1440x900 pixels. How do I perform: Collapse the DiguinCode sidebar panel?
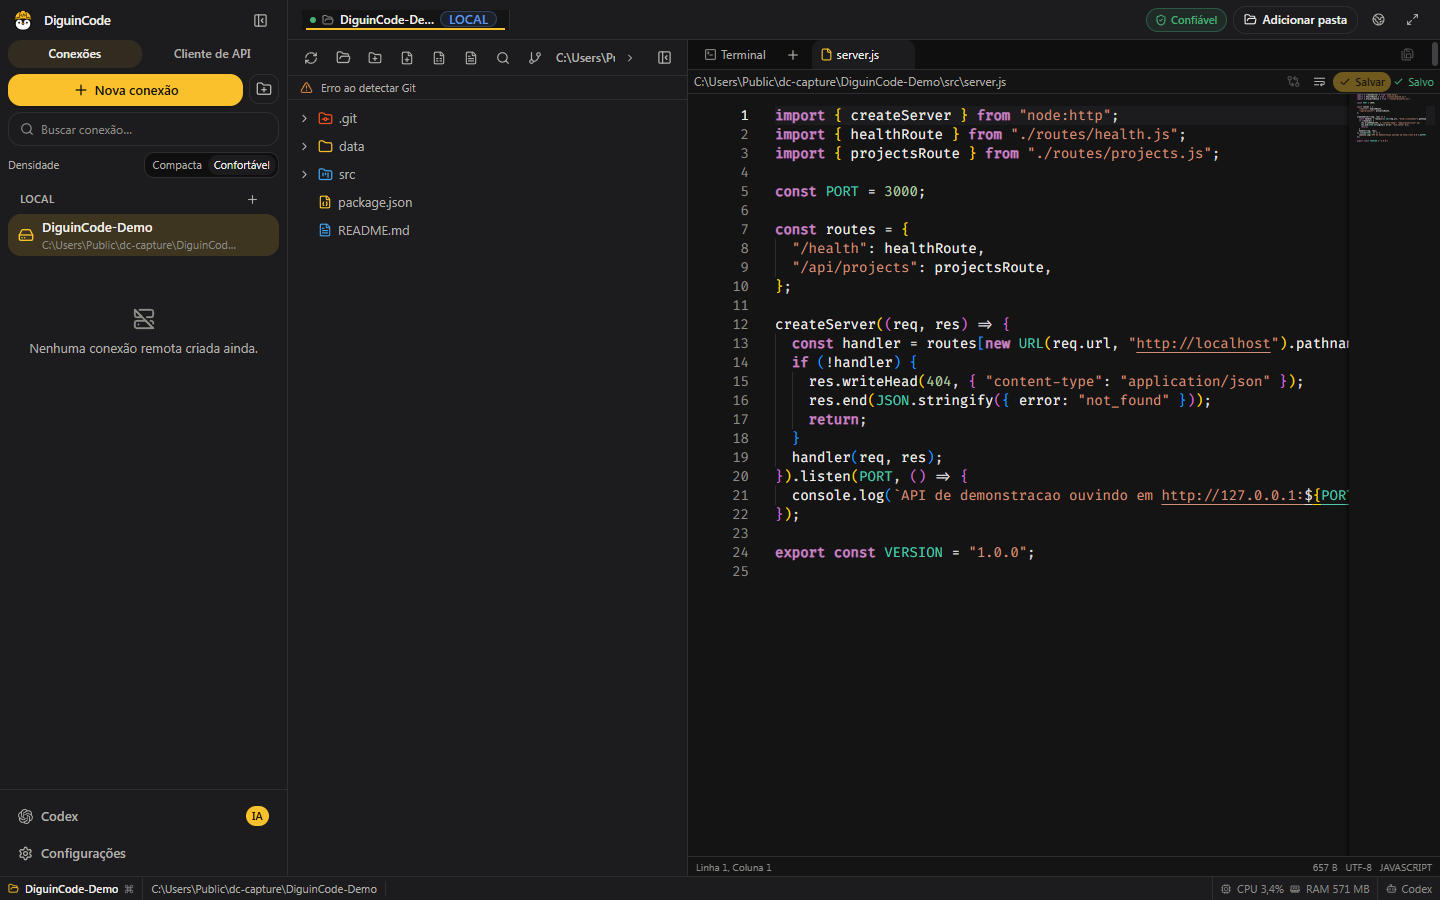coord(260,20)
